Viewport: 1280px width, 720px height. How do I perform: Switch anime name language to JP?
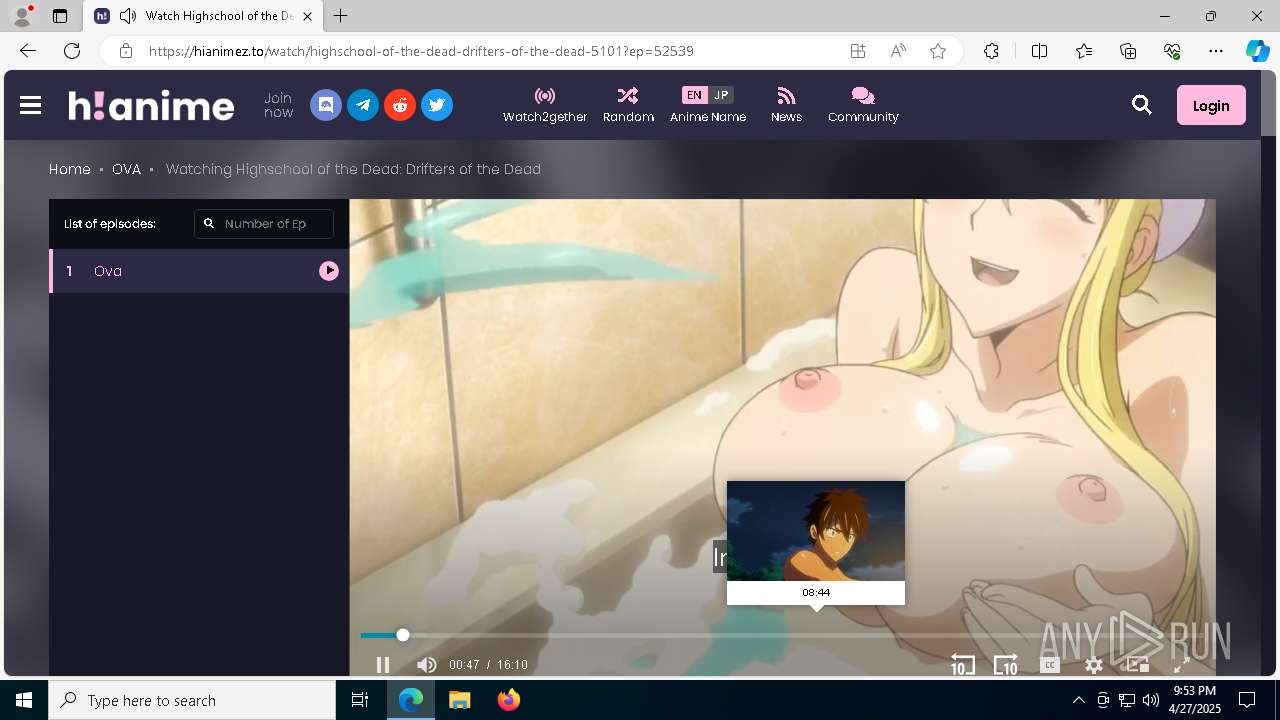pos(721,95)
